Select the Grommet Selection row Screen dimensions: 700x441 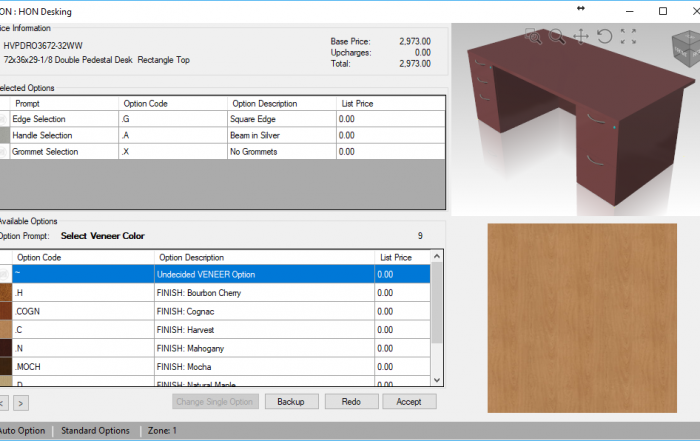(222, 151)
